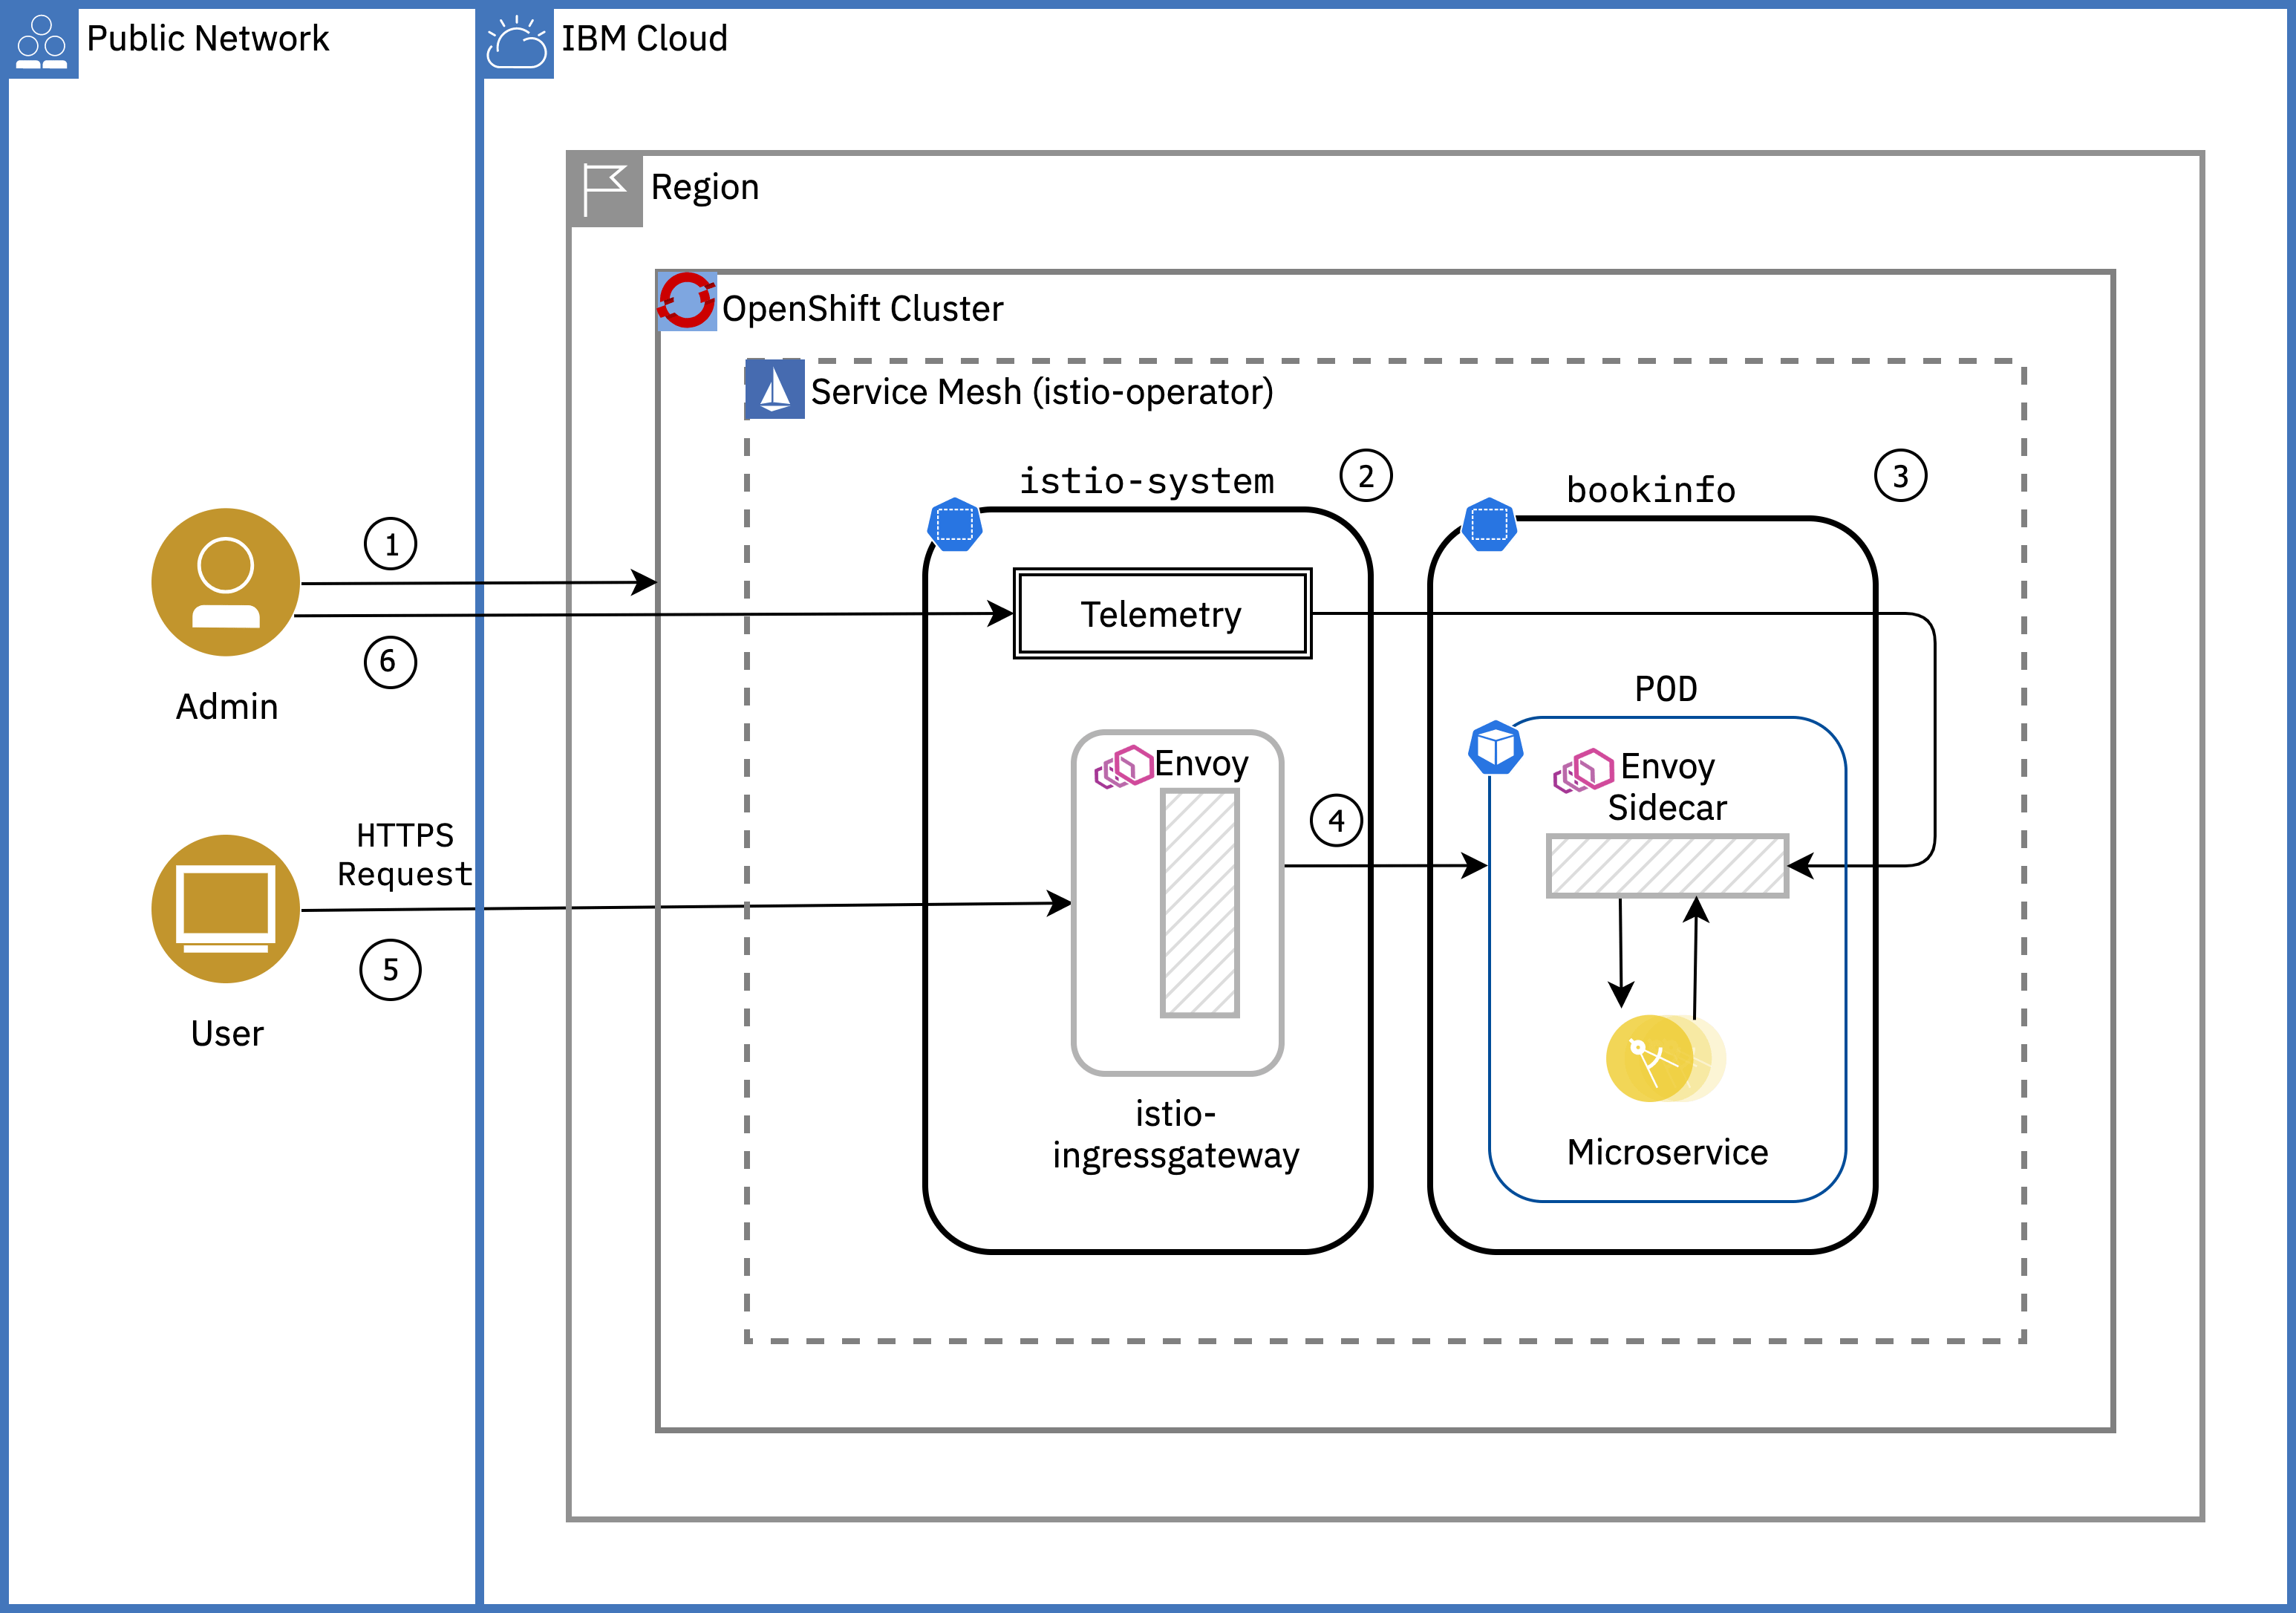2296x1613 pixels.
Task: Click the HTTPS Request label on the User arrow
Action: click(403, 852)
